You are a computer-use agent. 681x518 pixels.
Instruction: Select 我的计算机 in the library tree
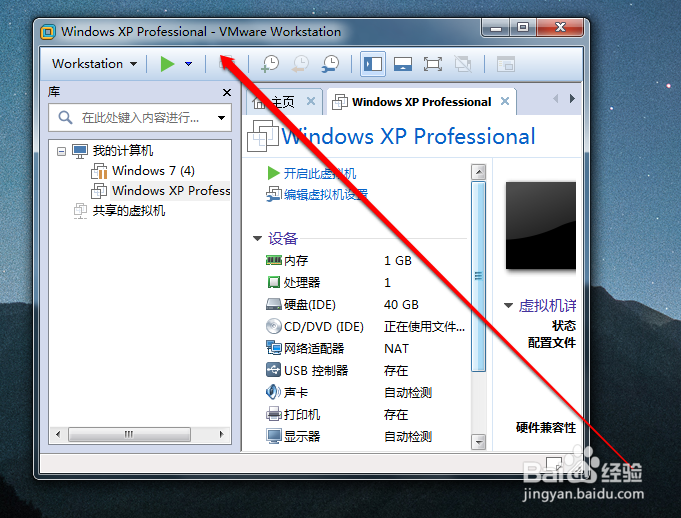click(x=122, y=151)
